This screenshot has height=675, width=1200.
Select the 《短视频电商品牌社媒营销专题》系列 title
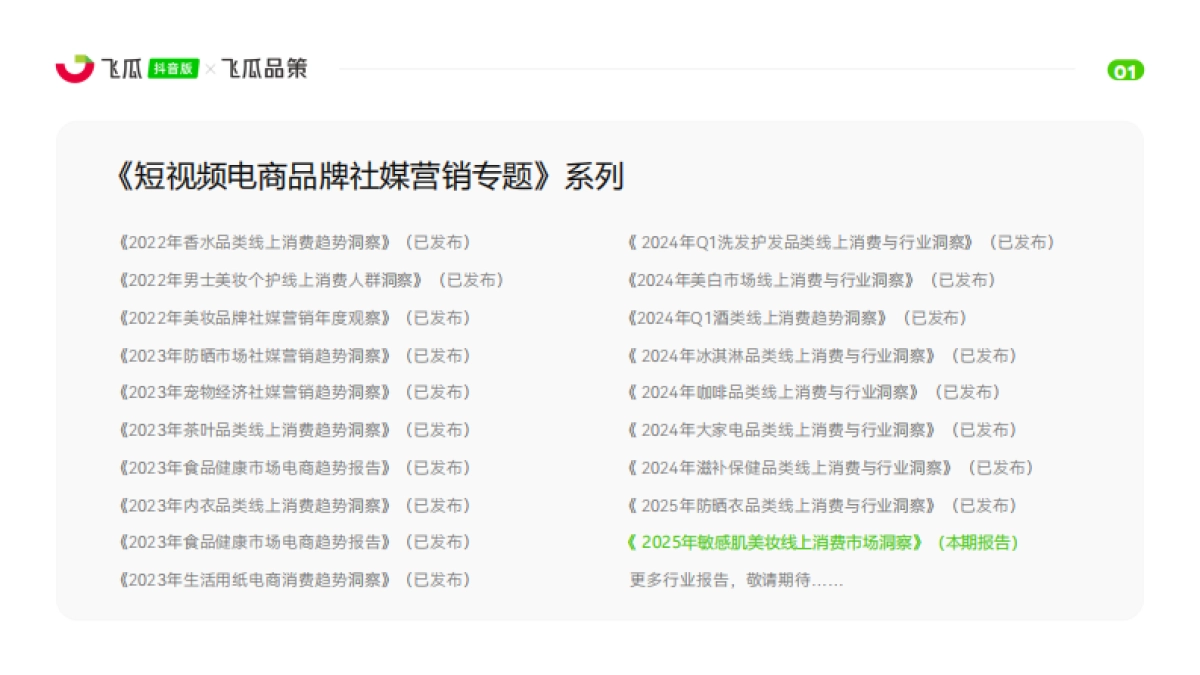(x=370, y=176)
